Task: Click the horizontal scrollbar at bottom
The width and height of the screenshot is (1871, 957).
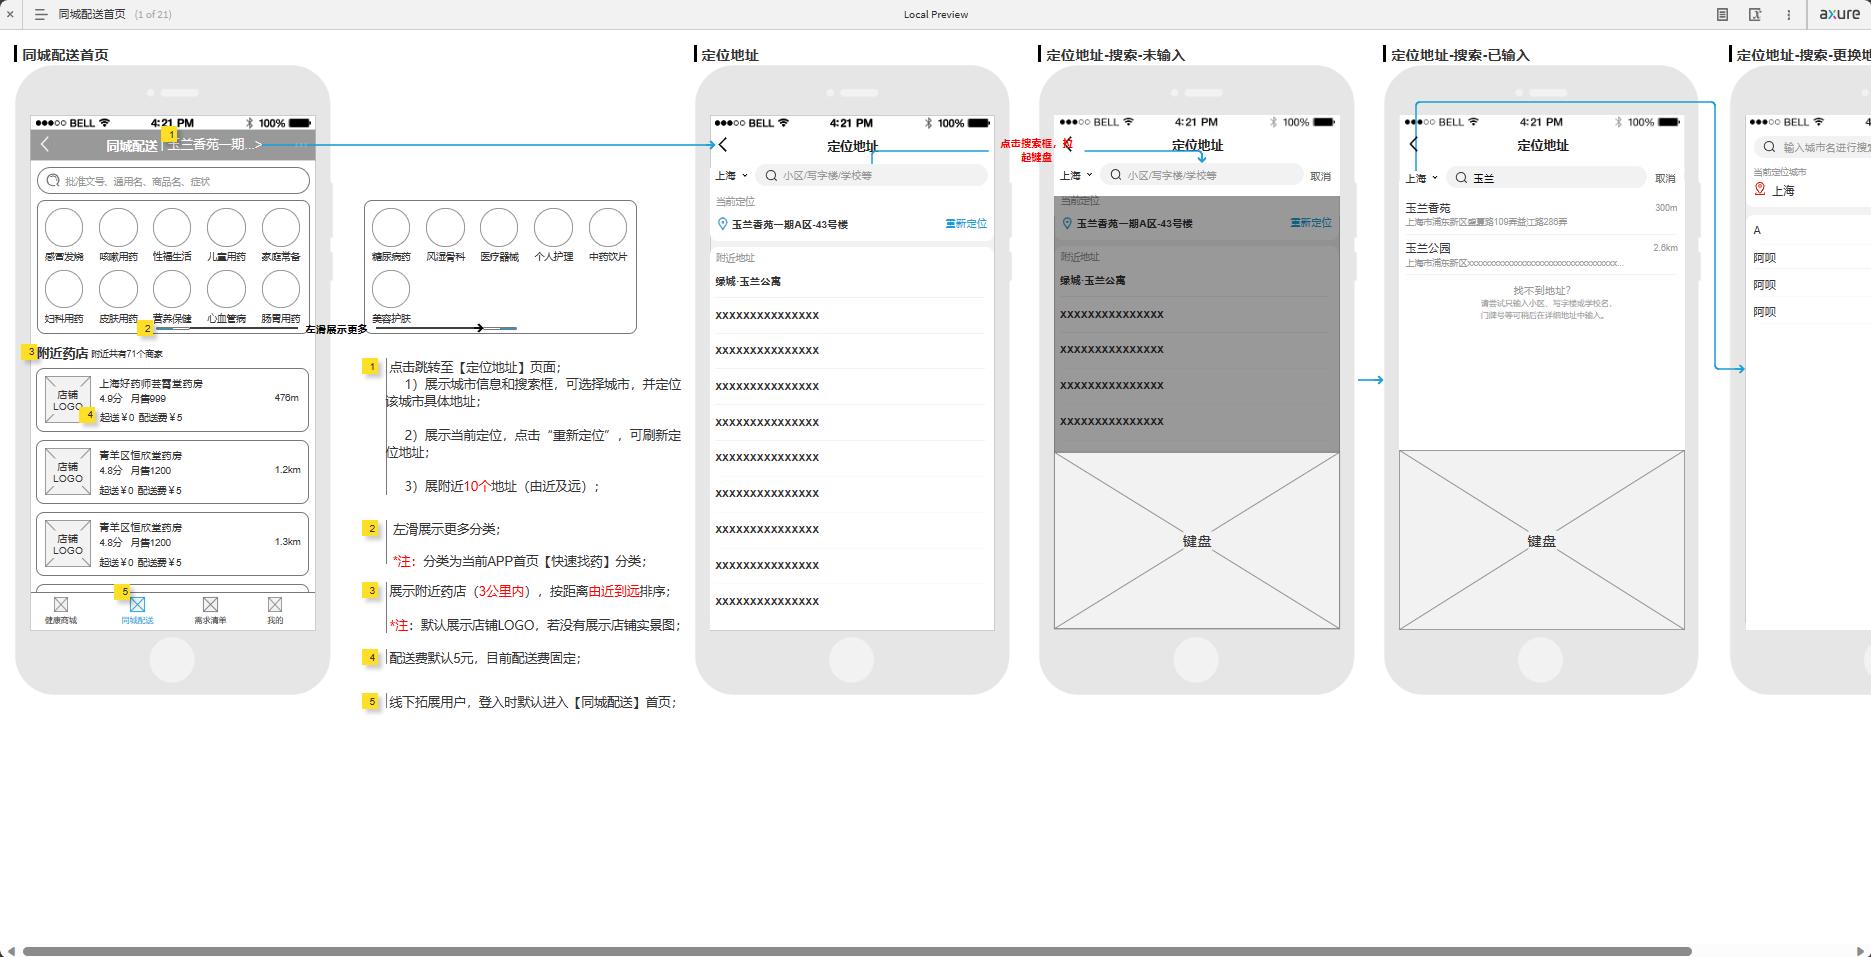Action: point(857,951)
